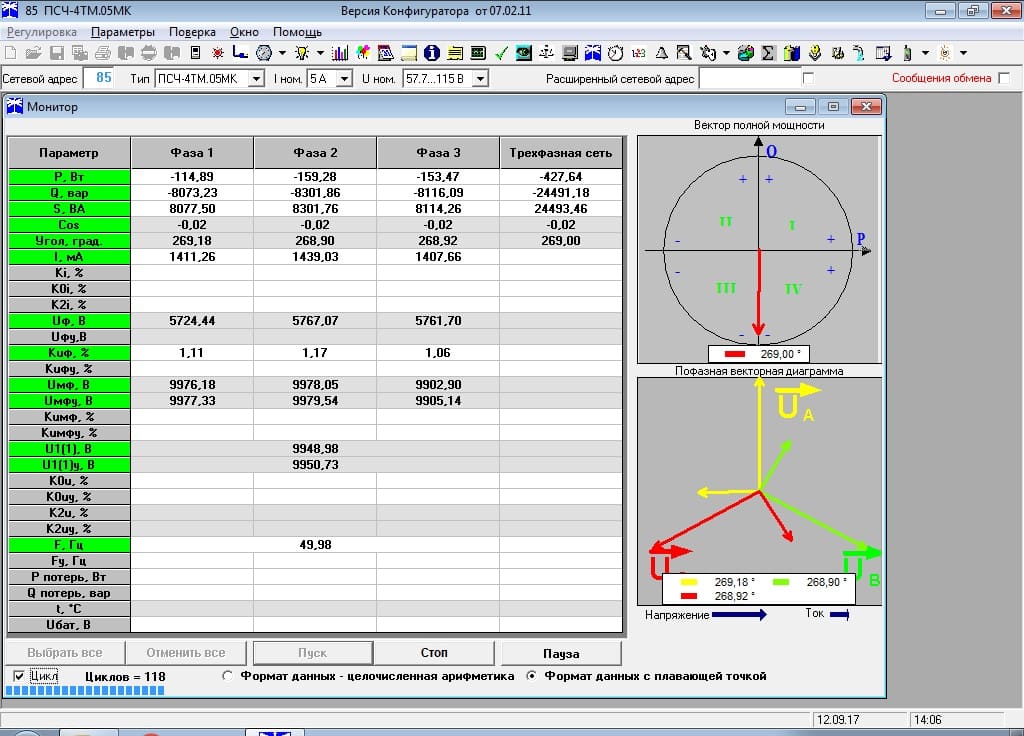Expand the I ном. current dropdown
Image resolution: width=1024 pixels, height=736 pixels.
point(345,78)
